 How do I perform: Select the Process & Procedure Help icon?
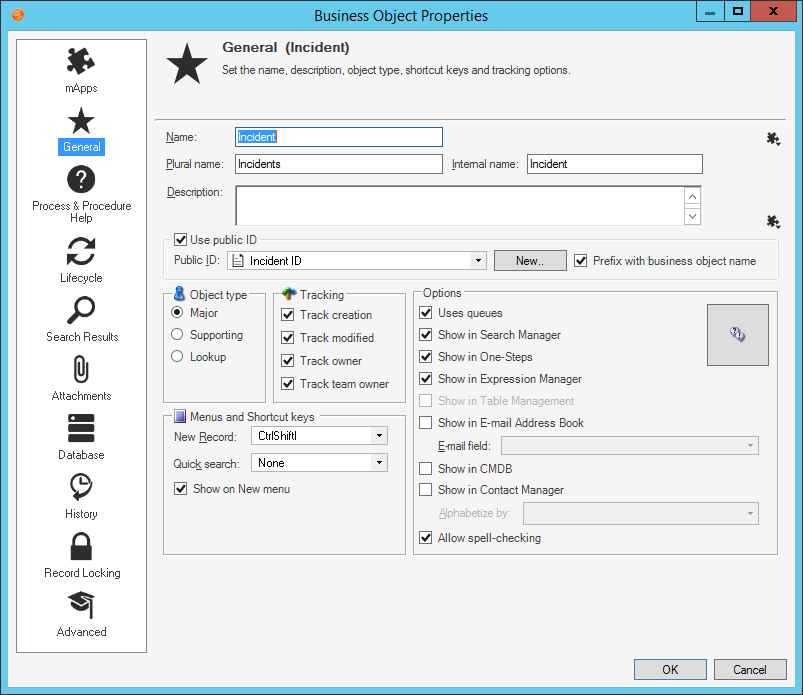(81, 180)
